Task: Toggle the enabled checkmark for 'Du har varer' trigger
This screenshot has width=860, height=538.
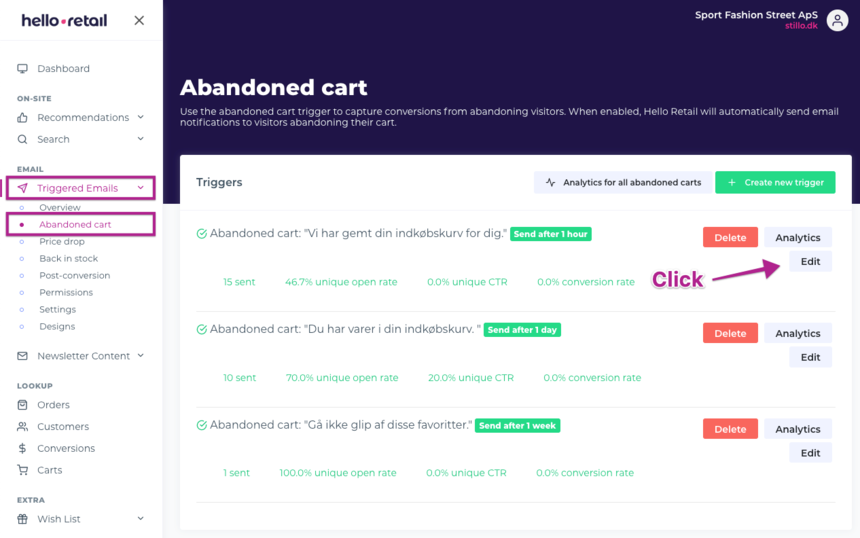Action: tap(202, 330)
